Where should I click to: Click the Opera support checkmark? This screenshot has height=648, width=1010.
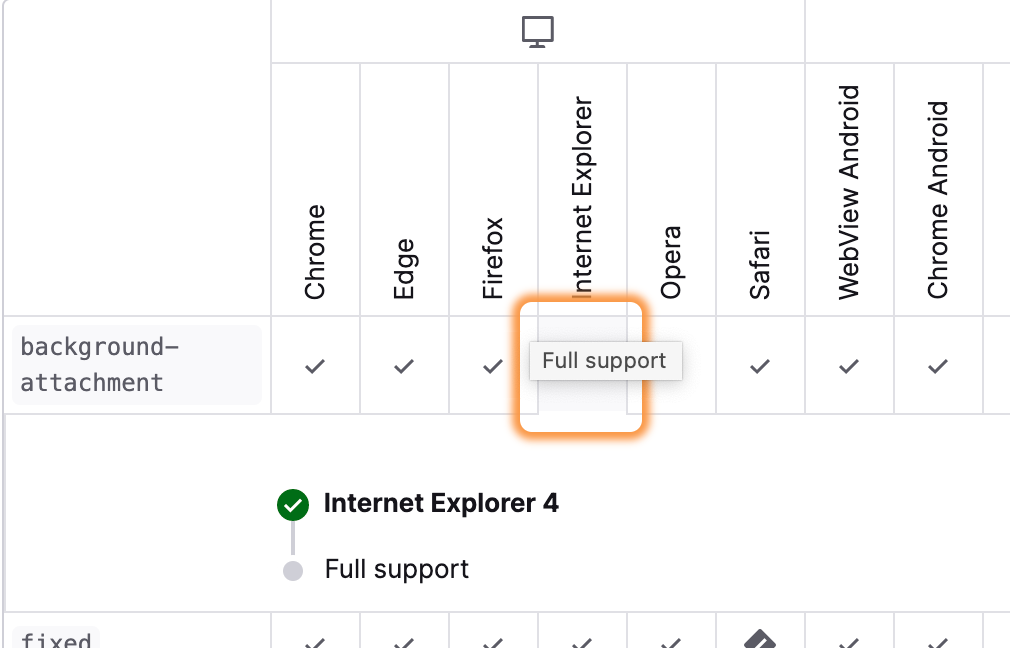click(671, 366)
